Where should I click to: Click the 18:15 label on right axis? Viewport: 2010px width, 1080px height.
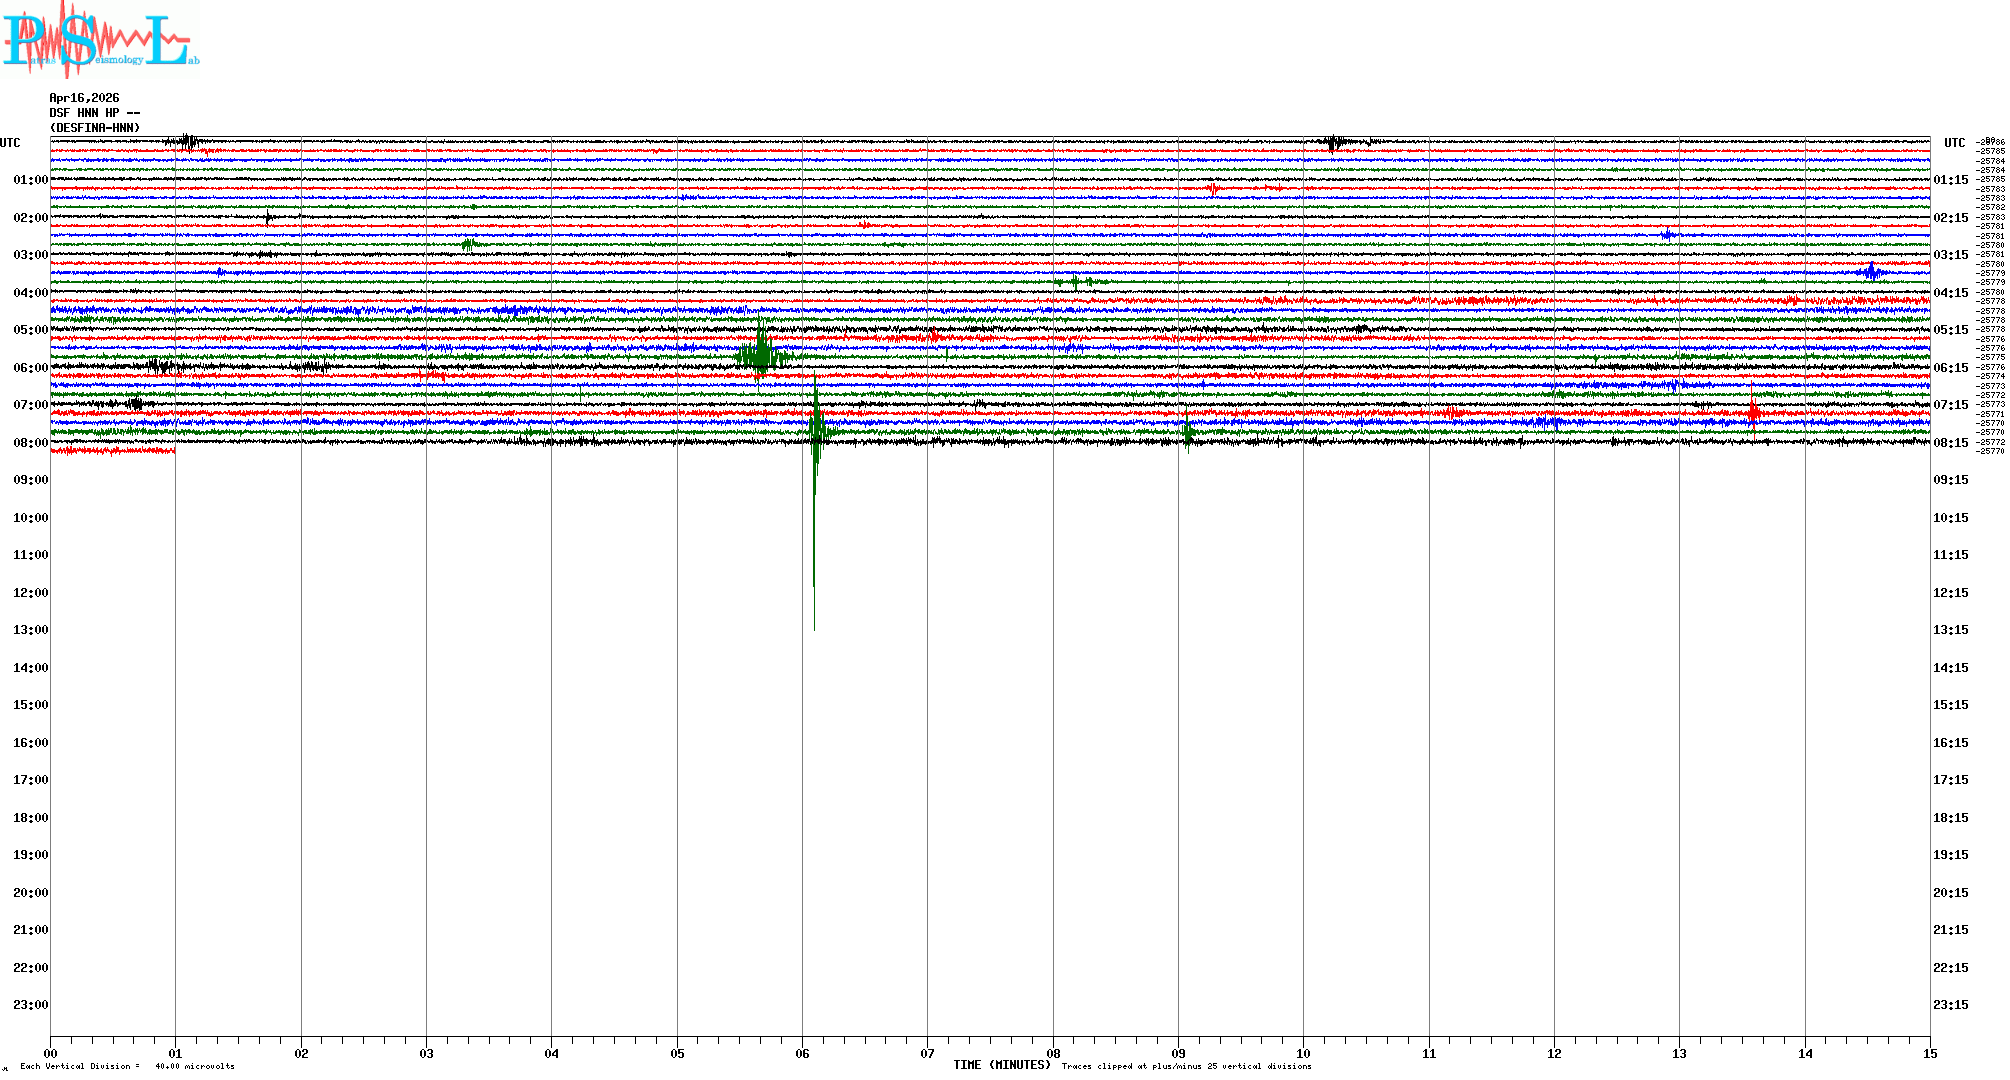pos(1950,818)
